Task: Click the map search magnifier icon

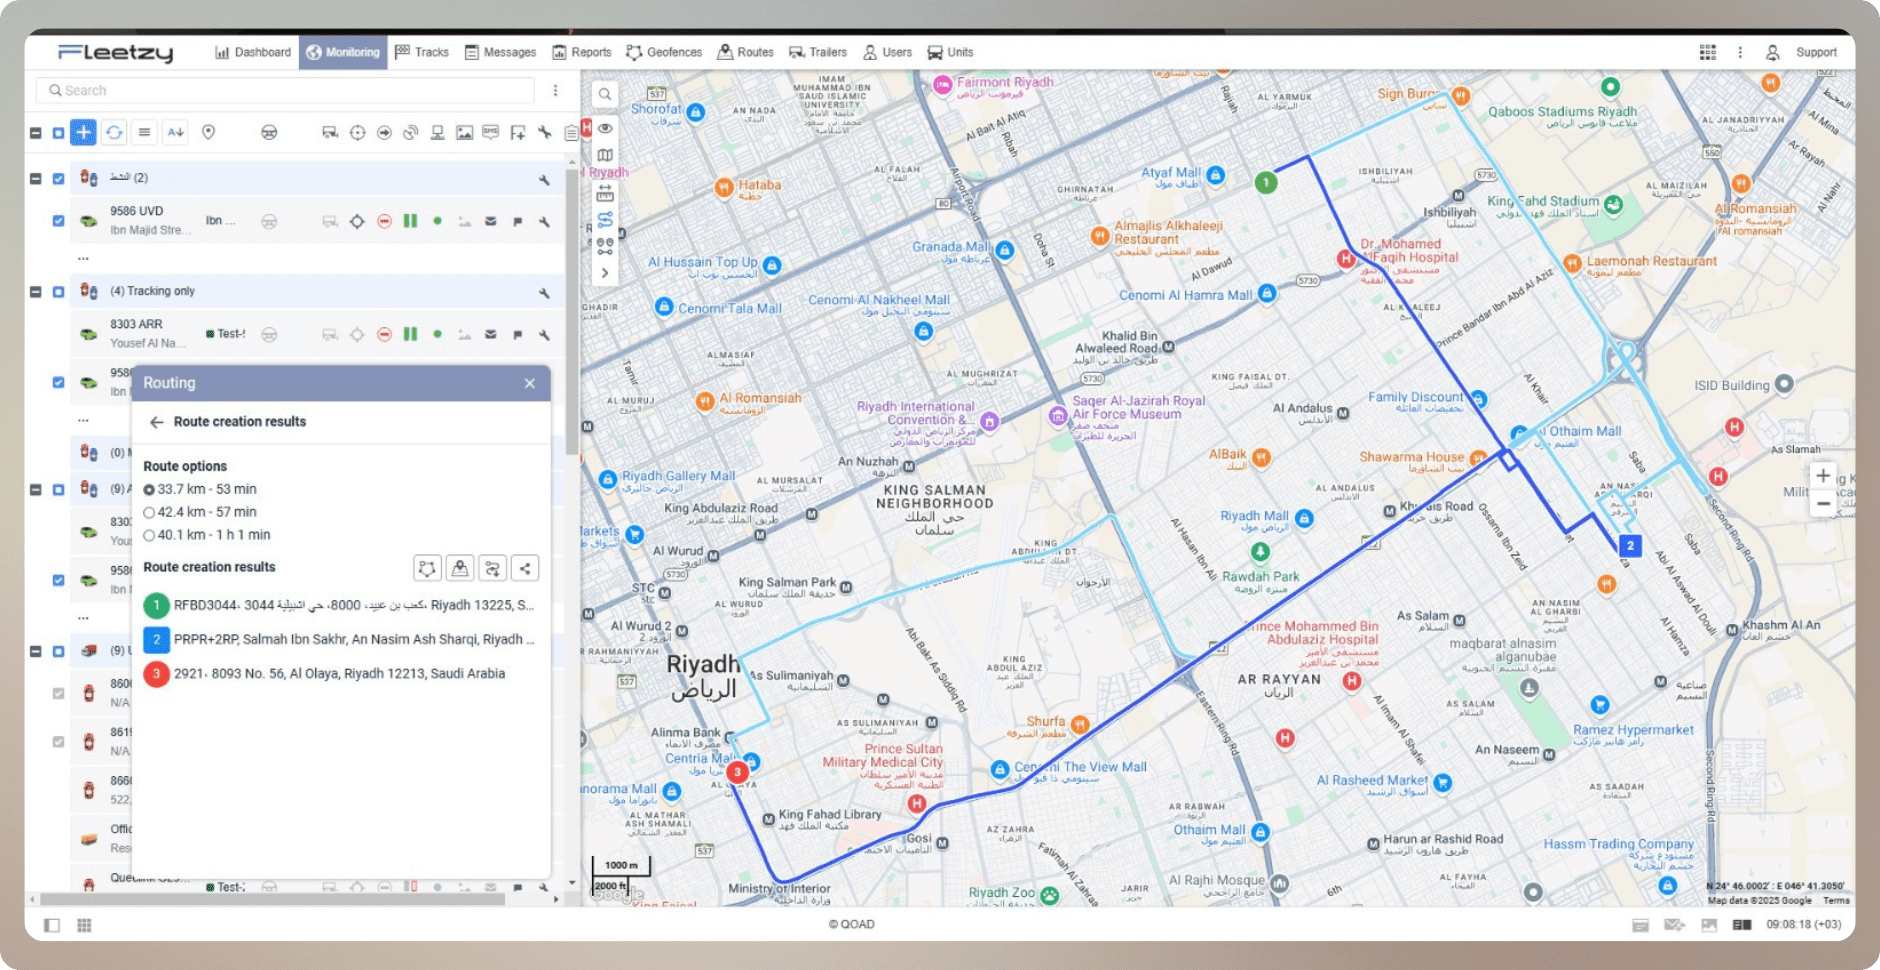Action: coord(605,95)
